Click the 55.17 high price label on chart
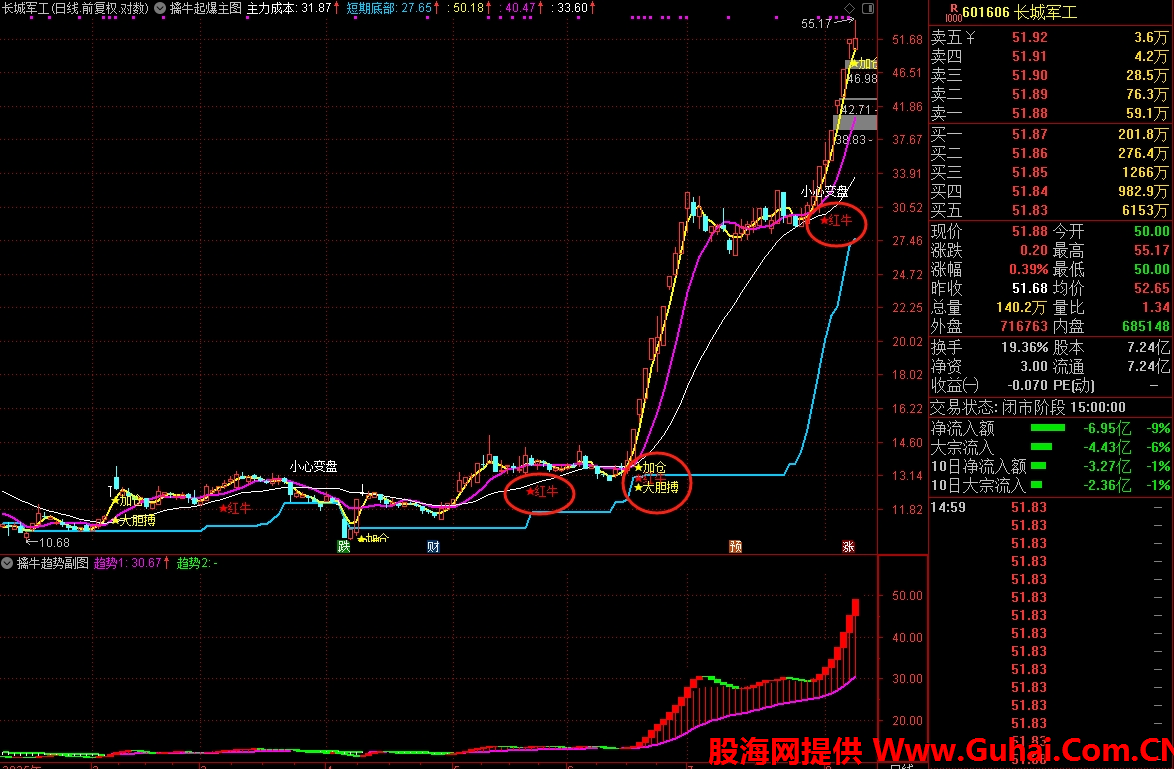Screen dimensions: 1174x769 click(x=816, y=24)
